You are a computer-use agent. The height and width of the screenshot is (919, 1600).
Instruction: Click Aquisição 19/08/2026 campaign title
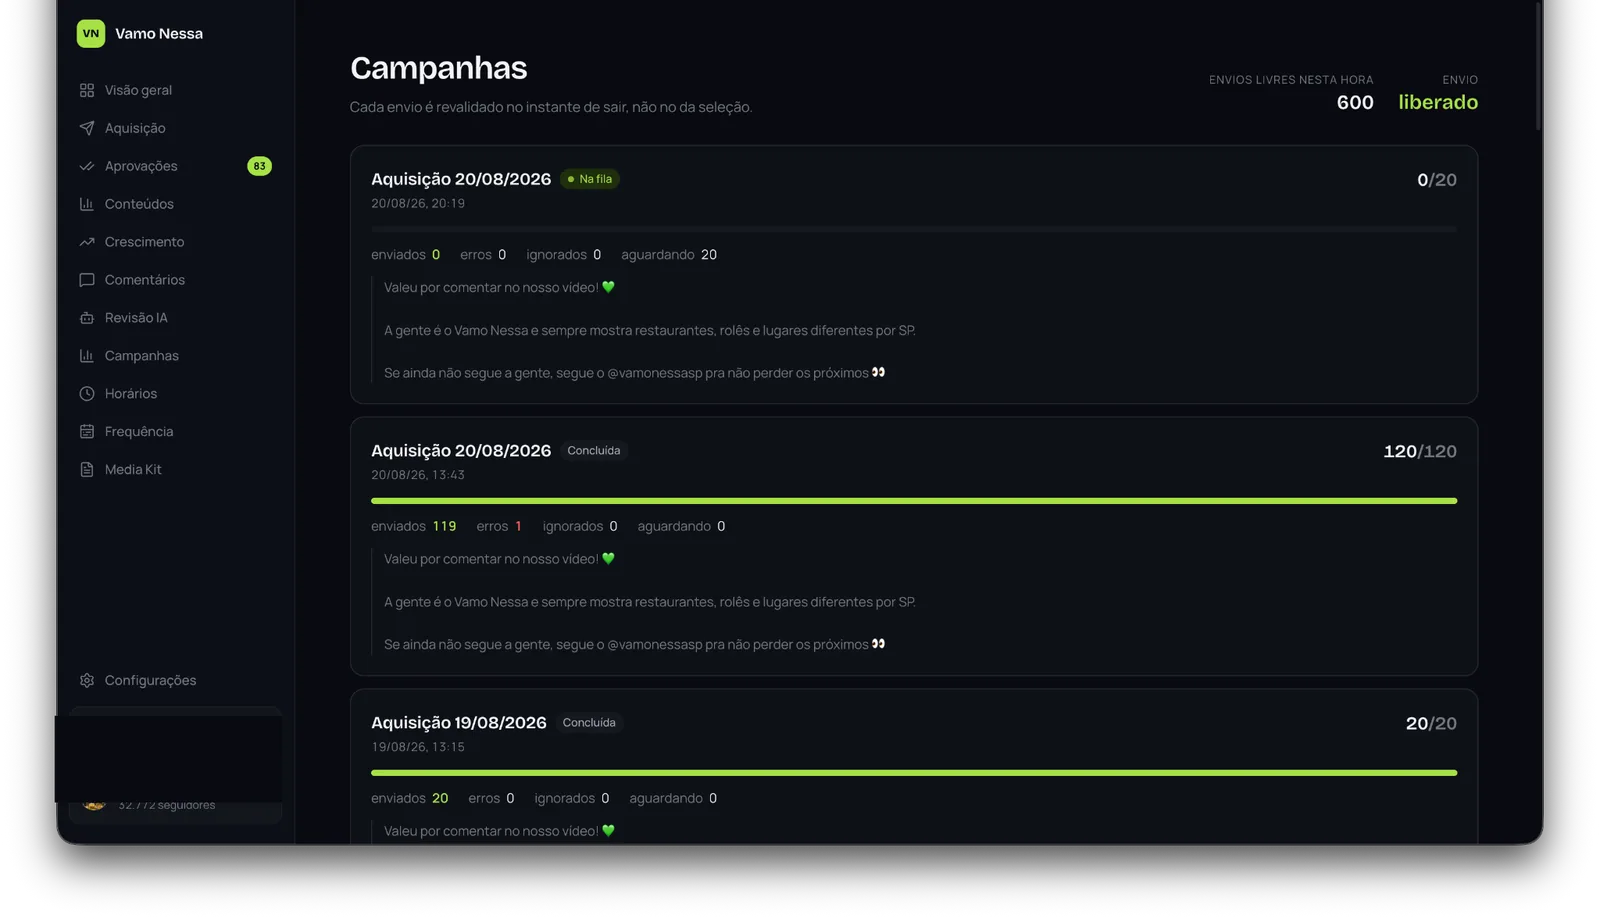(459, 723)
